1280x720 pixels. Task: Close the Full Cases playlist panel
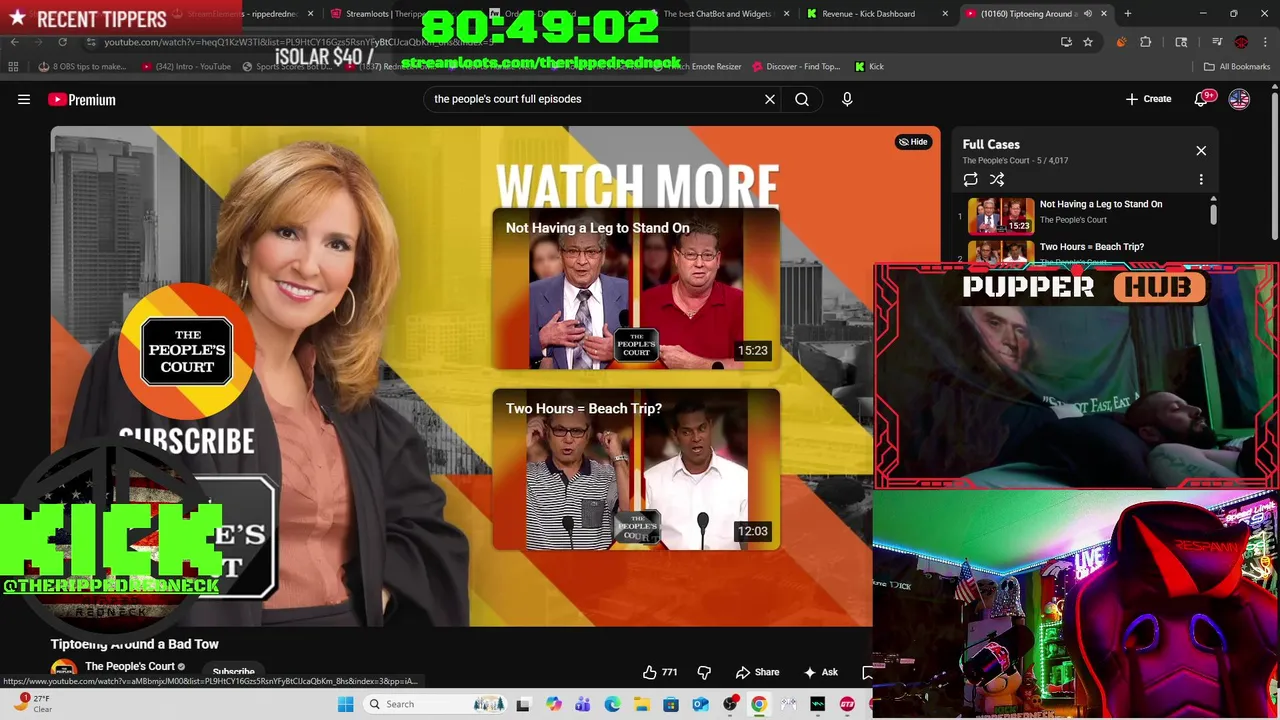pos(1201,151)
